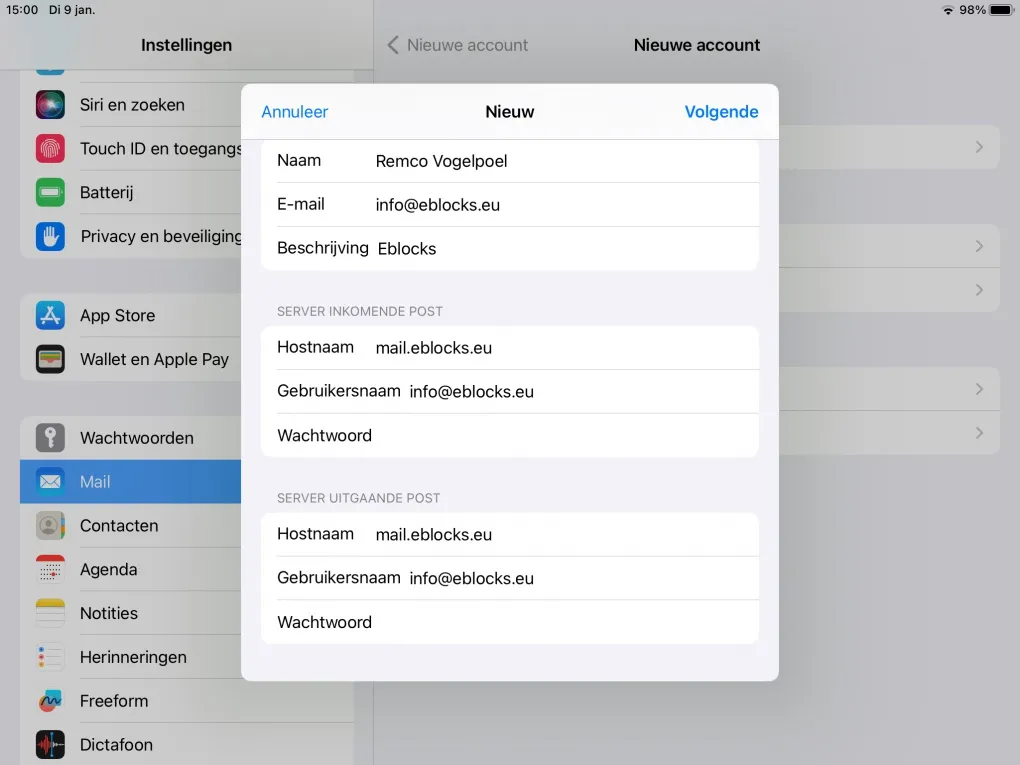Click the incoming server Wachtwoord field
This screenshot has height=765, width=1020.
point(560,436)
